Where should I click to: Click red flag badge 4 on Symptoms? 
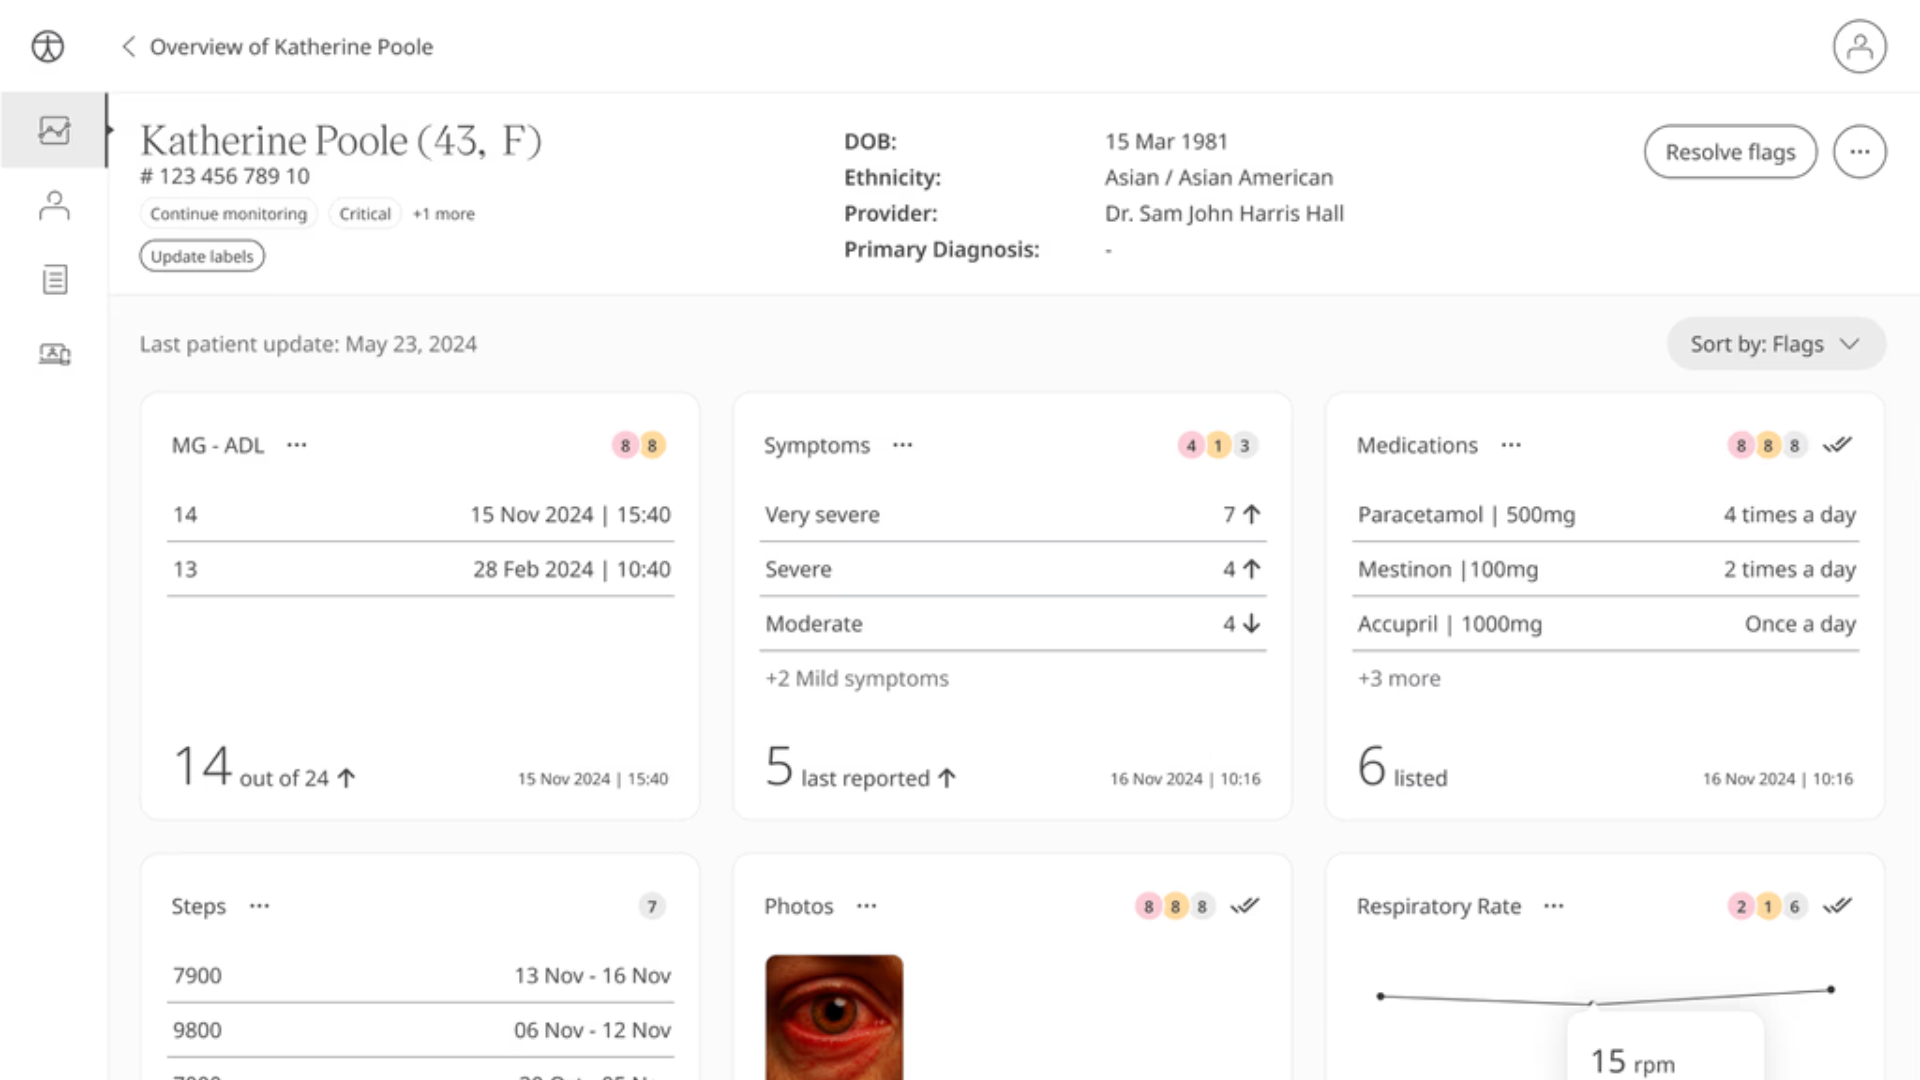[x=1191, y=445]
